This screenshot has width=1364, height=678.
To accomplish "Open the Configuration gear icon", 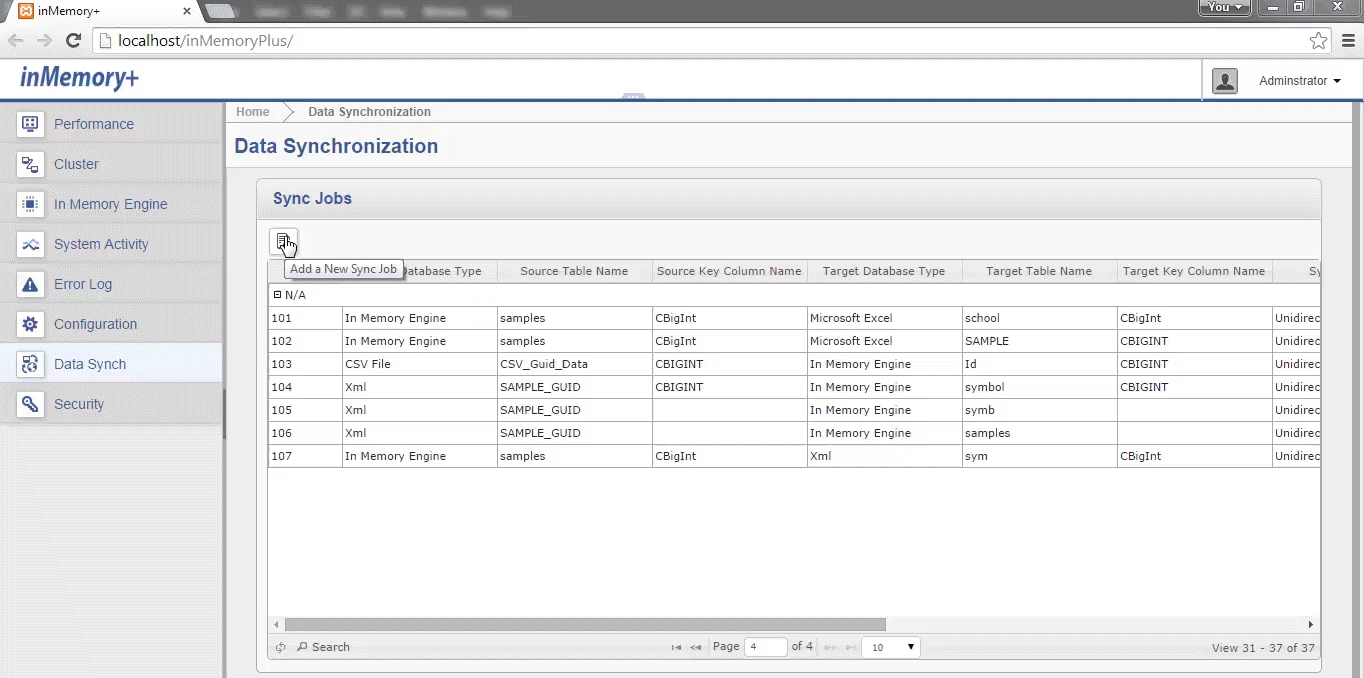I will (30, 324).
